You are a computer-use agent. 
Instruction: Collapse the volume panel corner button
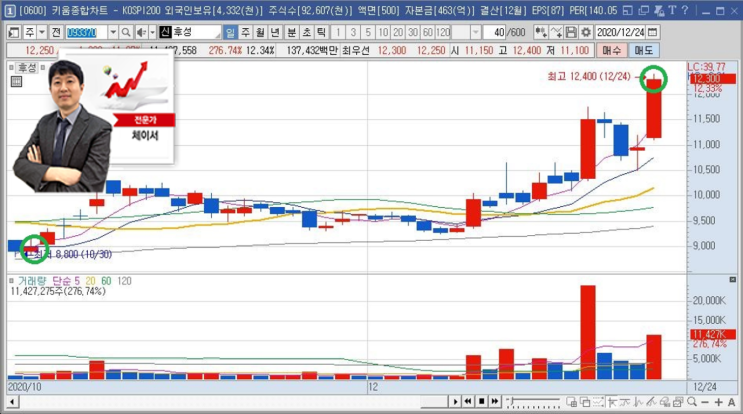732,280
